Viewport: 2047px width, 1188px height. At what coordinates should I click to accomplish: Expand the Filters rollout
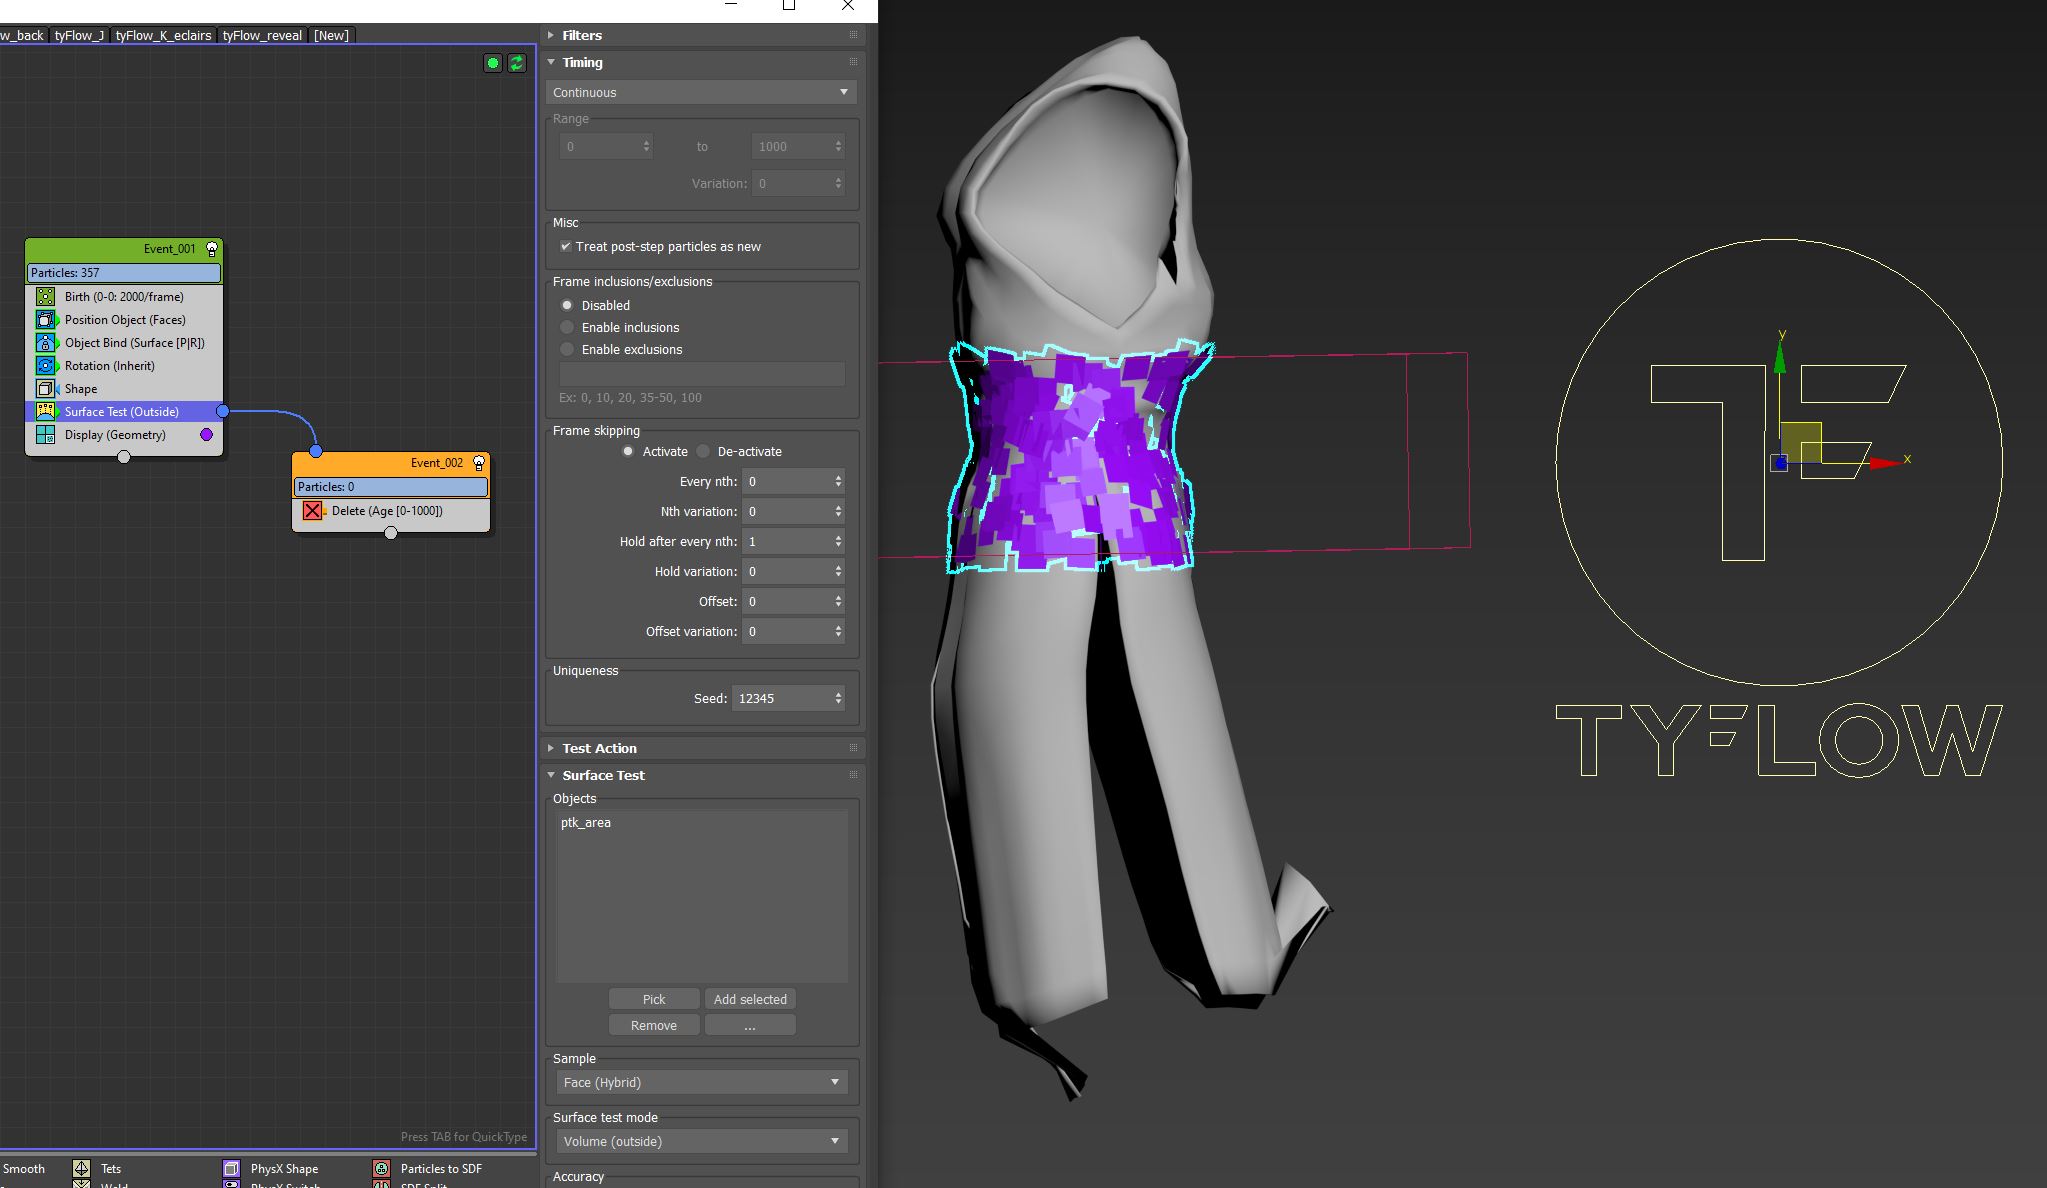point(581,35)
